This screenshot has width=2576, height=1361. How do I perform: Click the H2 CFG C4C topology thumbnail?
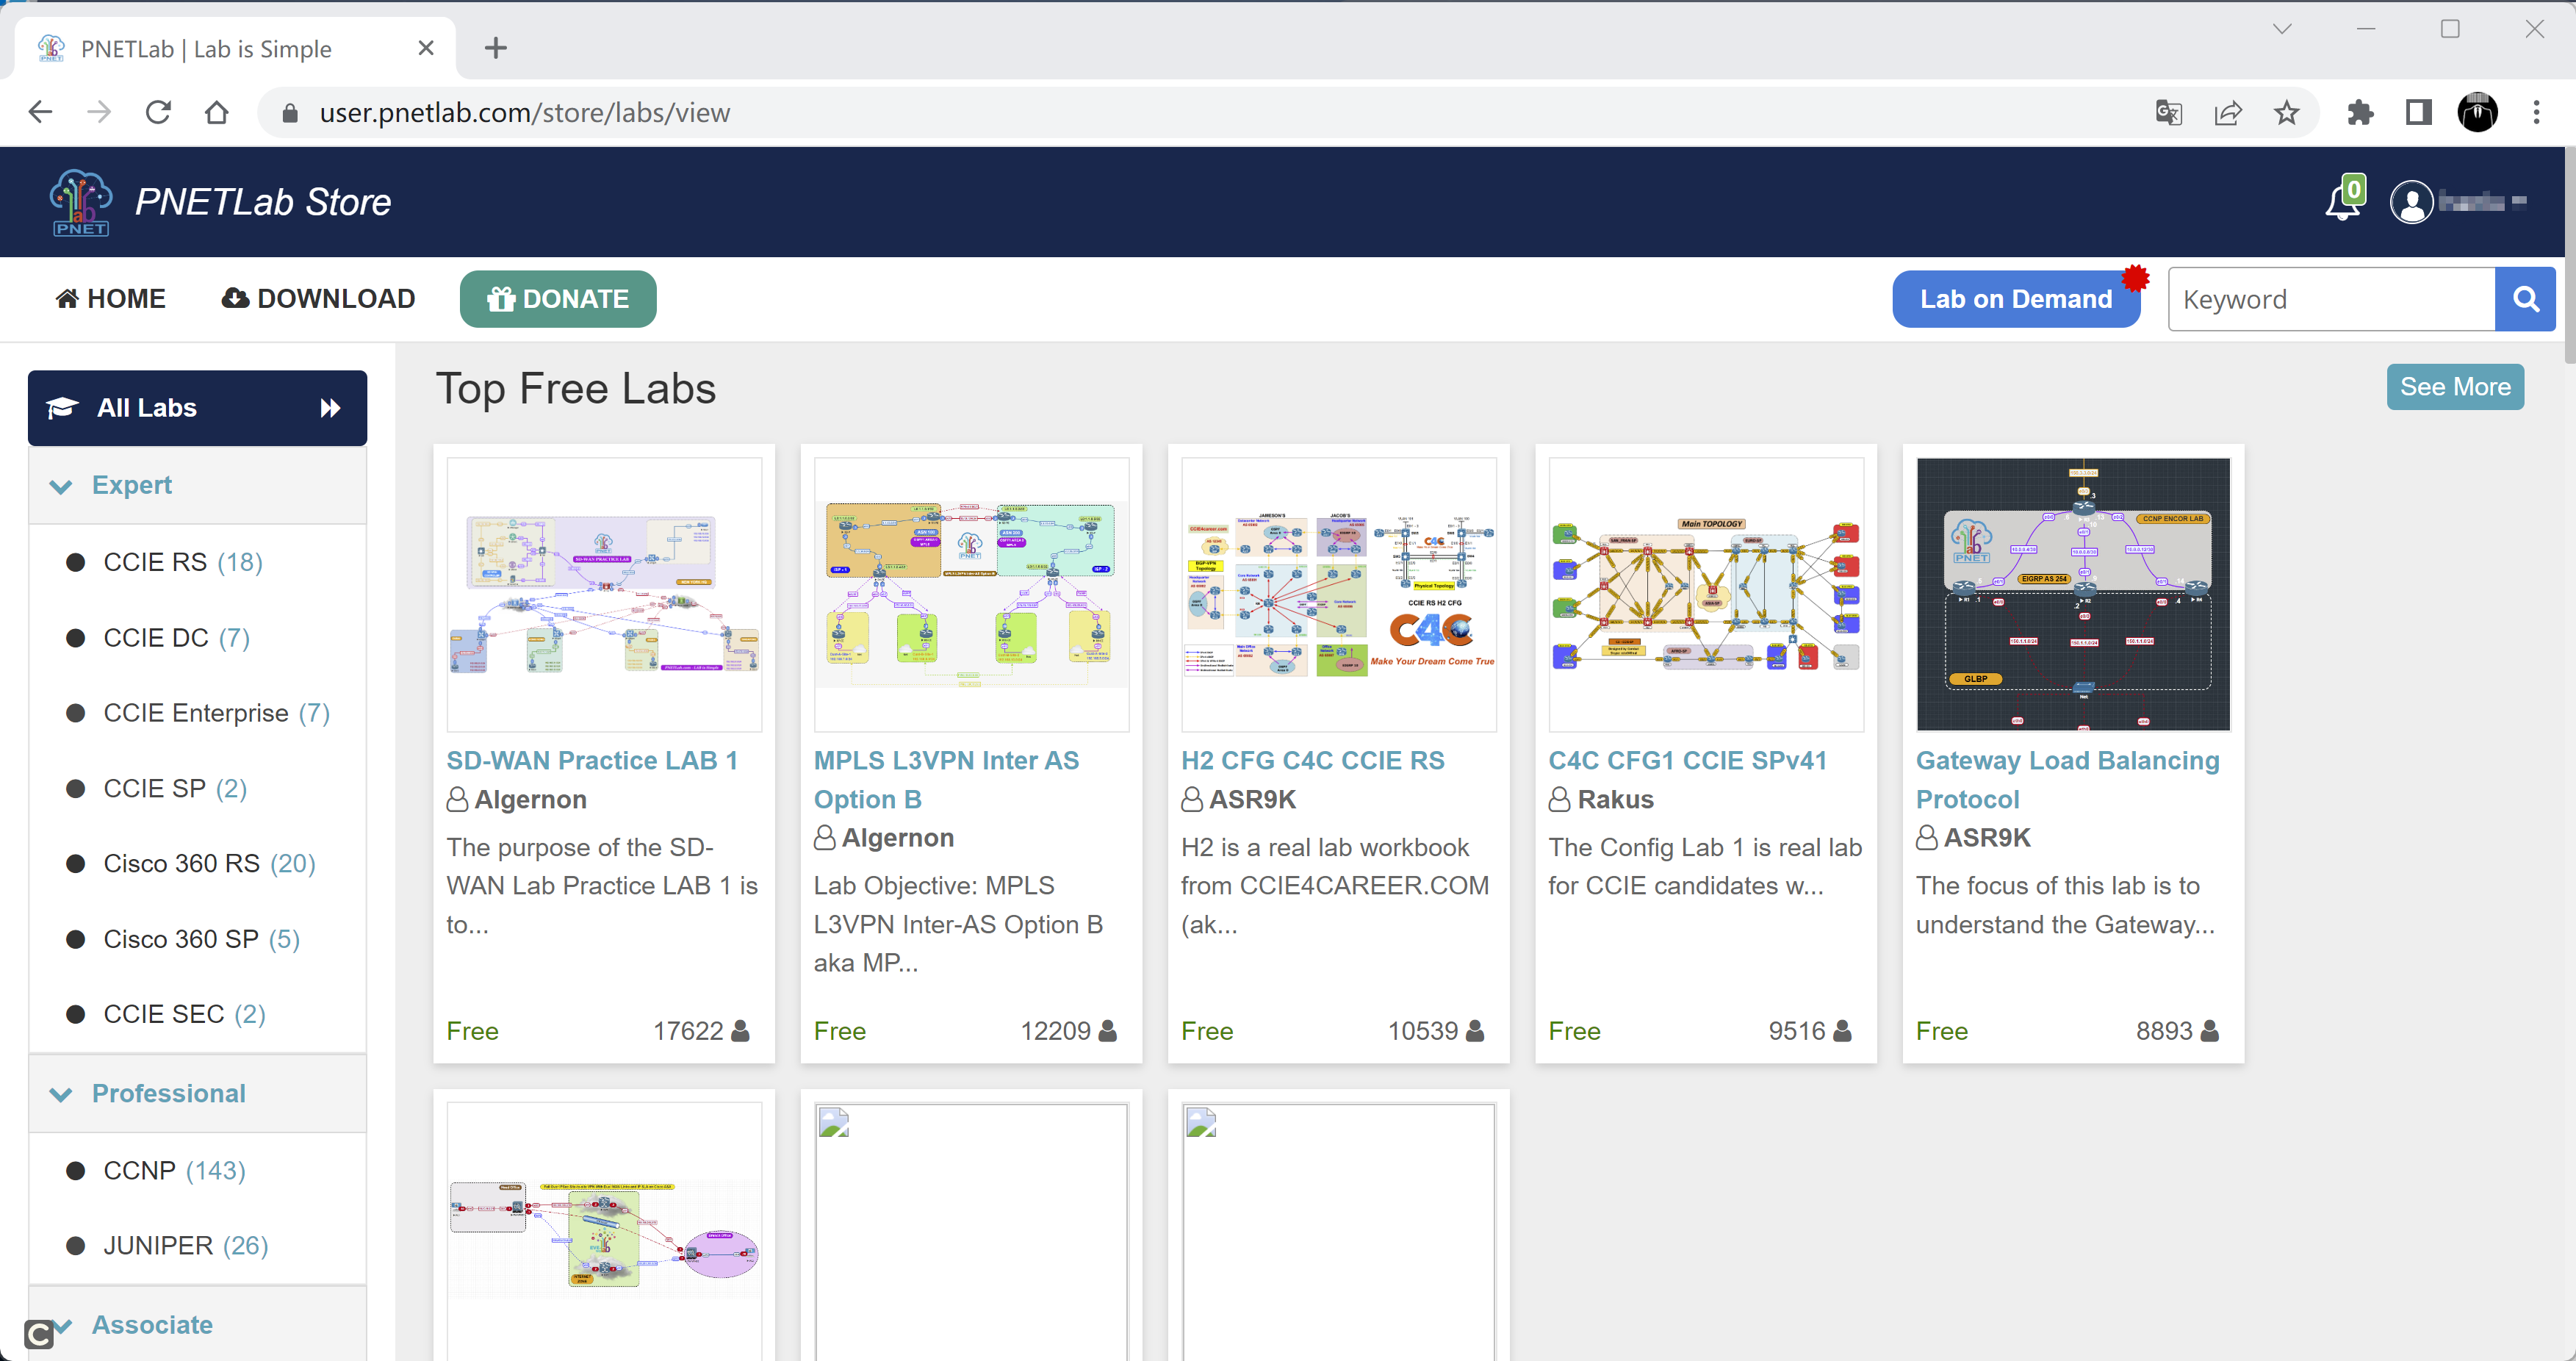[x=1338, y=594]
